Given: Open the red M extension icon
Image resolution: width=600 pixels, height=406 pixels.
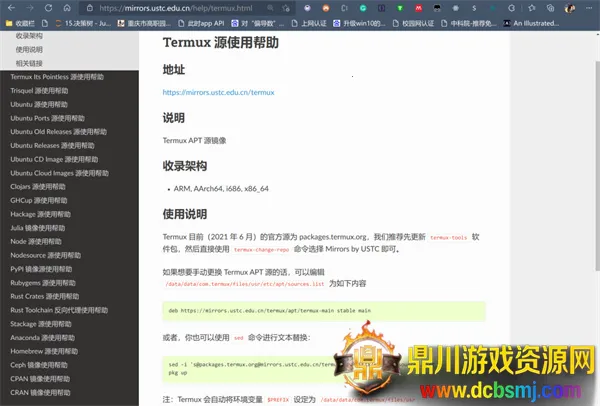Looking at the screenshot, I should 419,8.
